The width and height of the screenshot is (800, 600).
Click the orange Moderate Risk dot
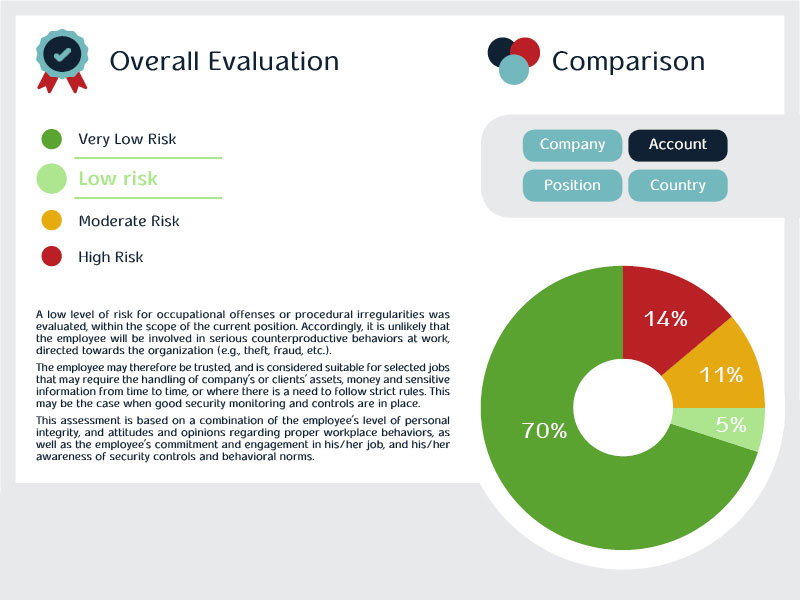52,220
